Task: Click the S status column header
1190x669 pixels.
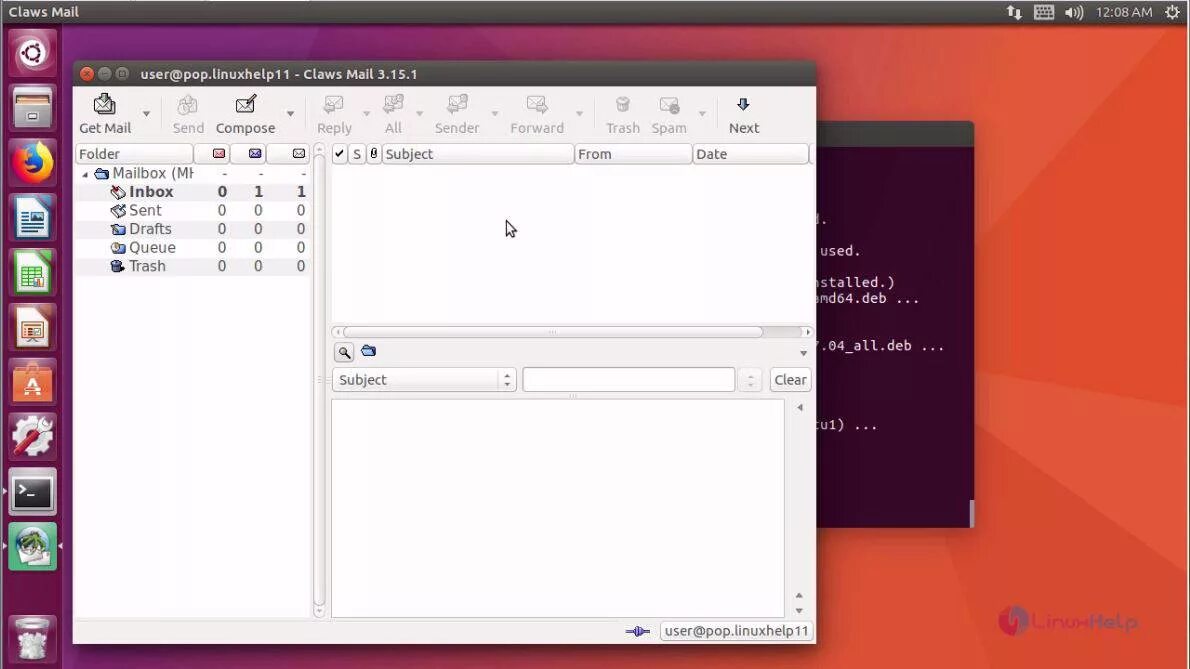Action: (x=357, y=154)
